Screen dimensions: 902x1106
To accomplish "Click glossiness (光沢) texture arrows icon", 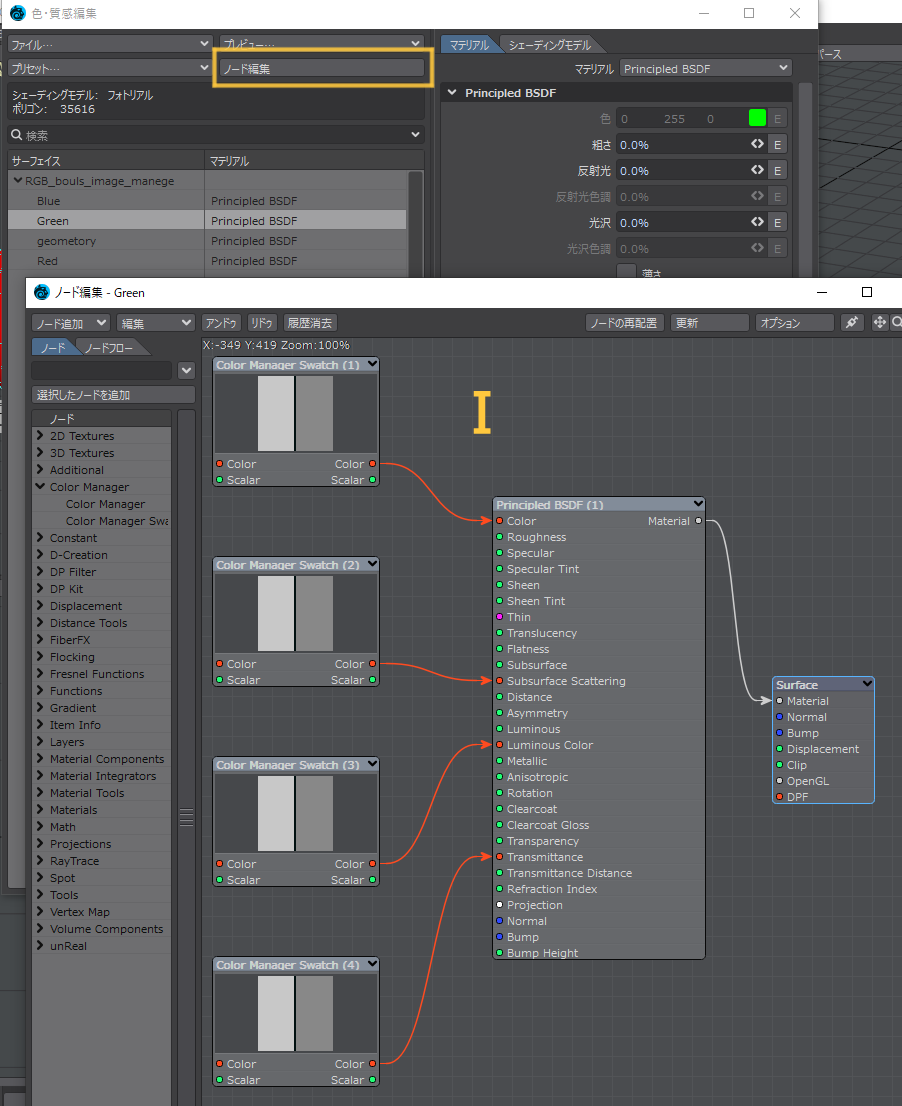I will (x=757, y=222).
